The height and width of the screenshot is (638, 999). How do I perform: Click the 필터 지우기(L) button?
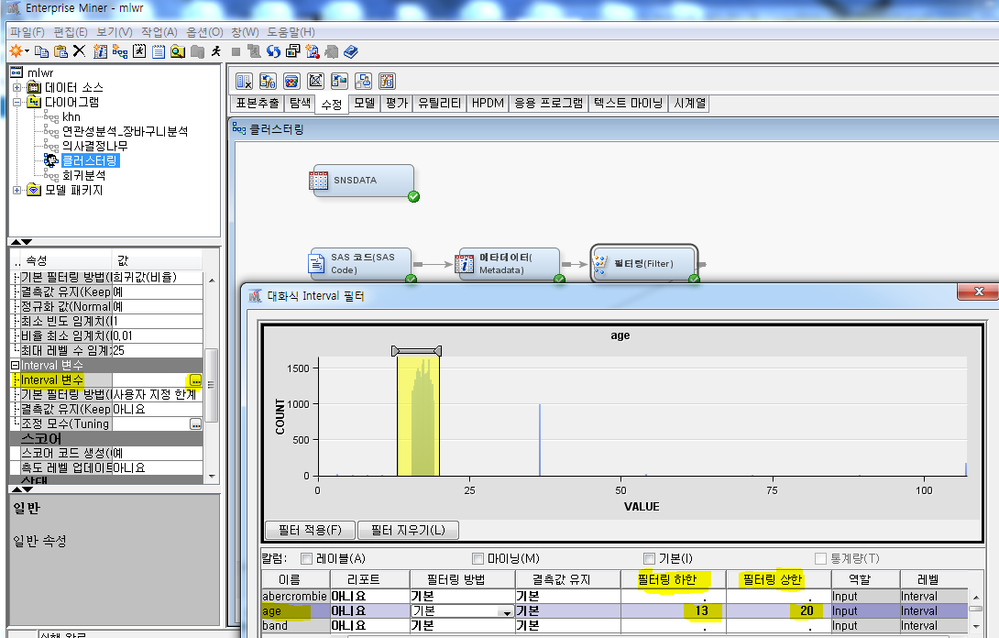407,529
